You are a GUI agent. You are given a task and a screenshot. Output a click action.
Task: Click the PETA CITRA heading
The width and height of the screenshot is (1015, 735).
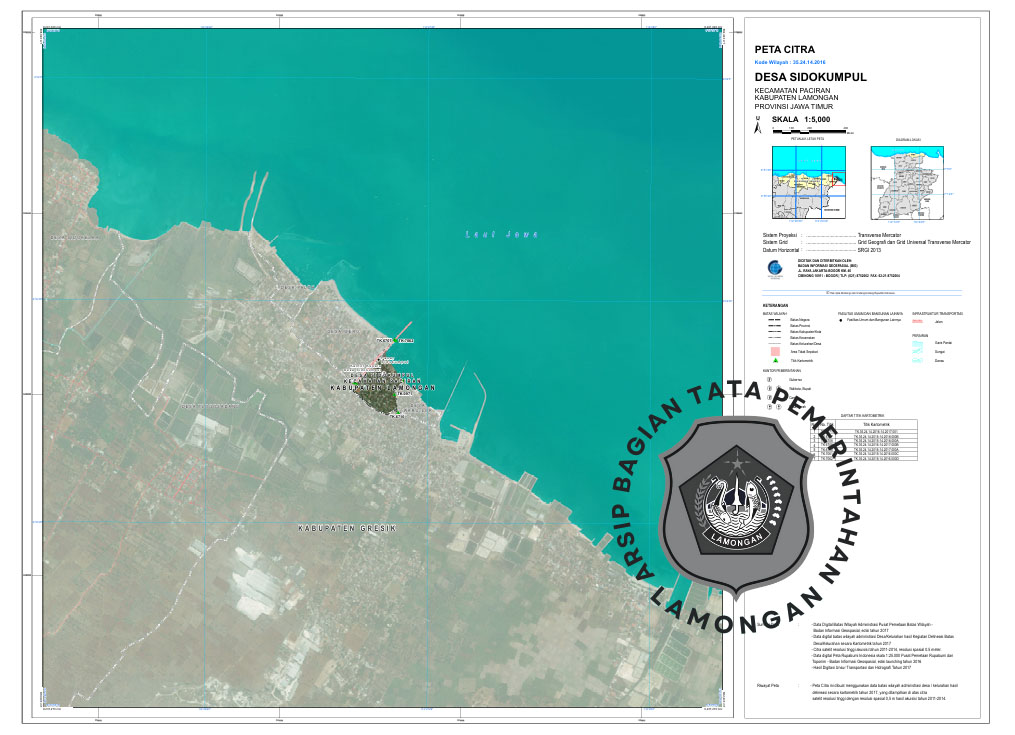(x=784, y=48)
